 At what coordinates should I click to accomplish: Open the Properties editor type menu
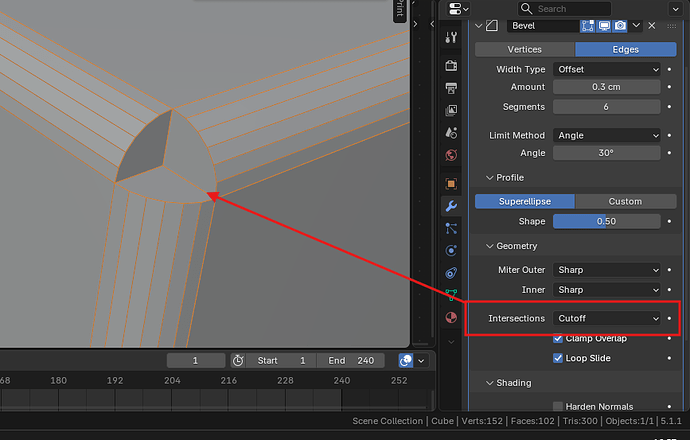pyautogui.click(x=458, y=8)
